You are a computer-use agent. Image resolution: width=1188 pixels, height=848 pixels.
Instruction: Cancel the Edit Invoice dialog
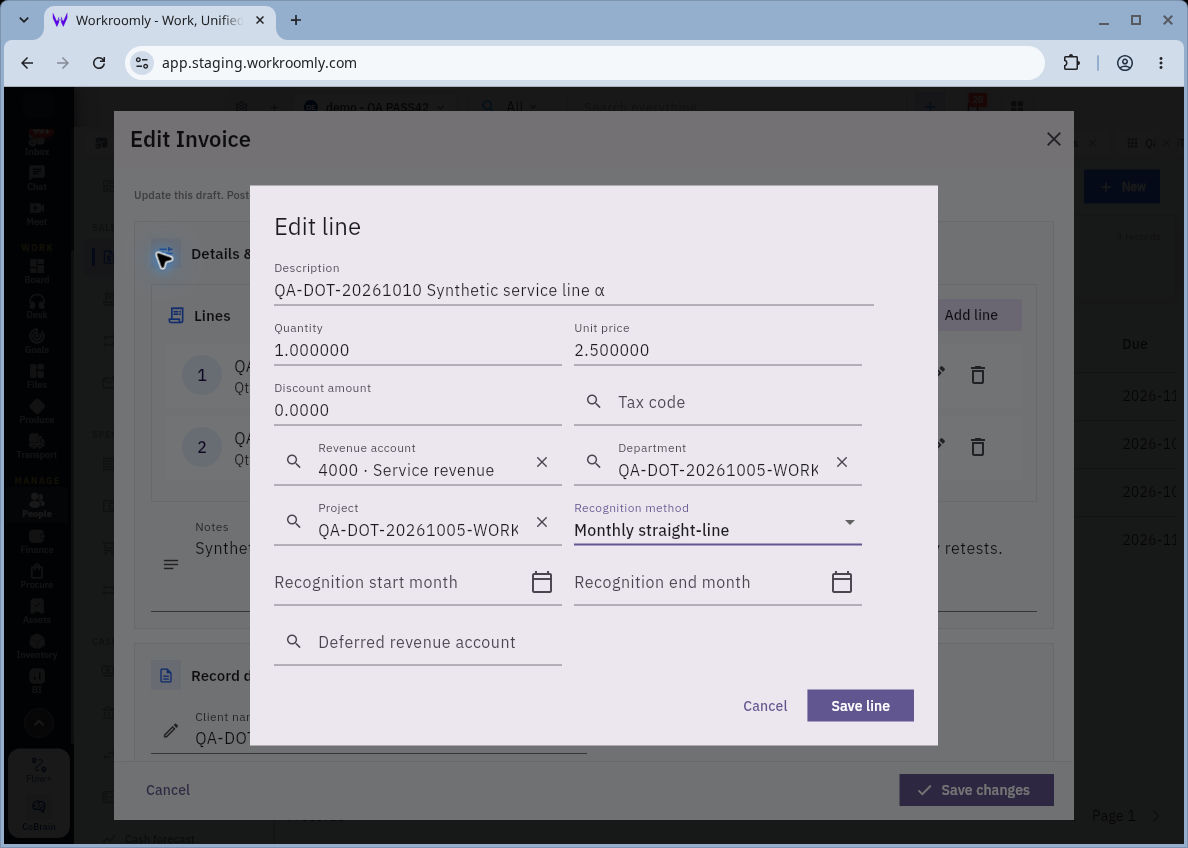click(168, 790)
